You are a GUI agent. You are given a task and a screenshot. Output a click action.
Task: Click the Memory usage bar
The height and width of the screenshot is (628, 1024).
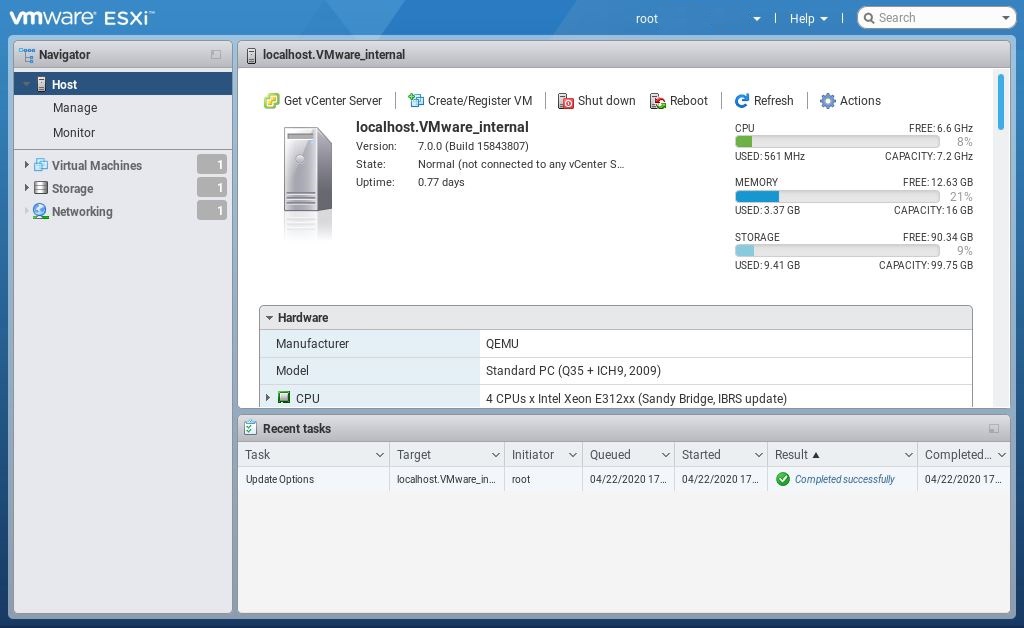point(837,196)
